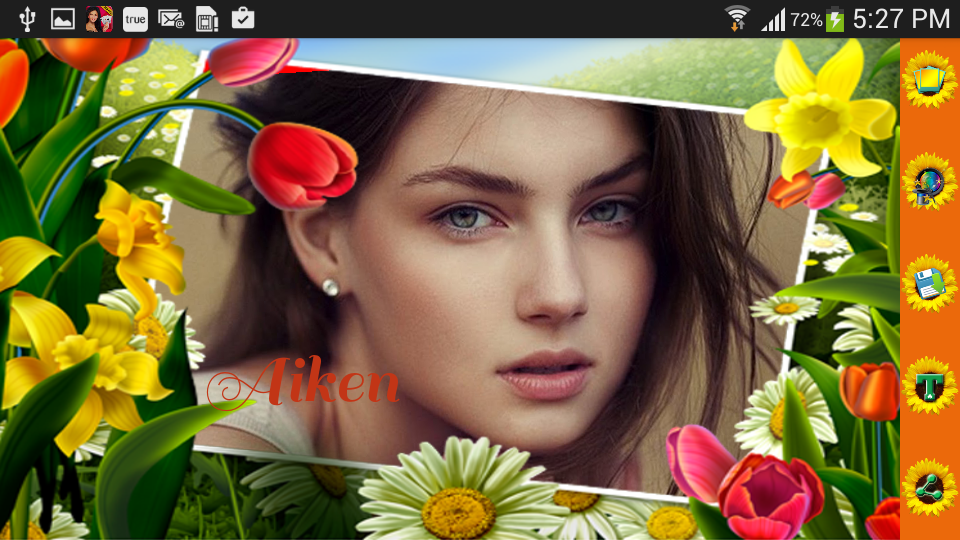Image resolution: width=960 pixels, height=540 pixels.
Task: Tap the Wi-Fi signal indicator
Action: pyautogui.click(x=738, y=18)
